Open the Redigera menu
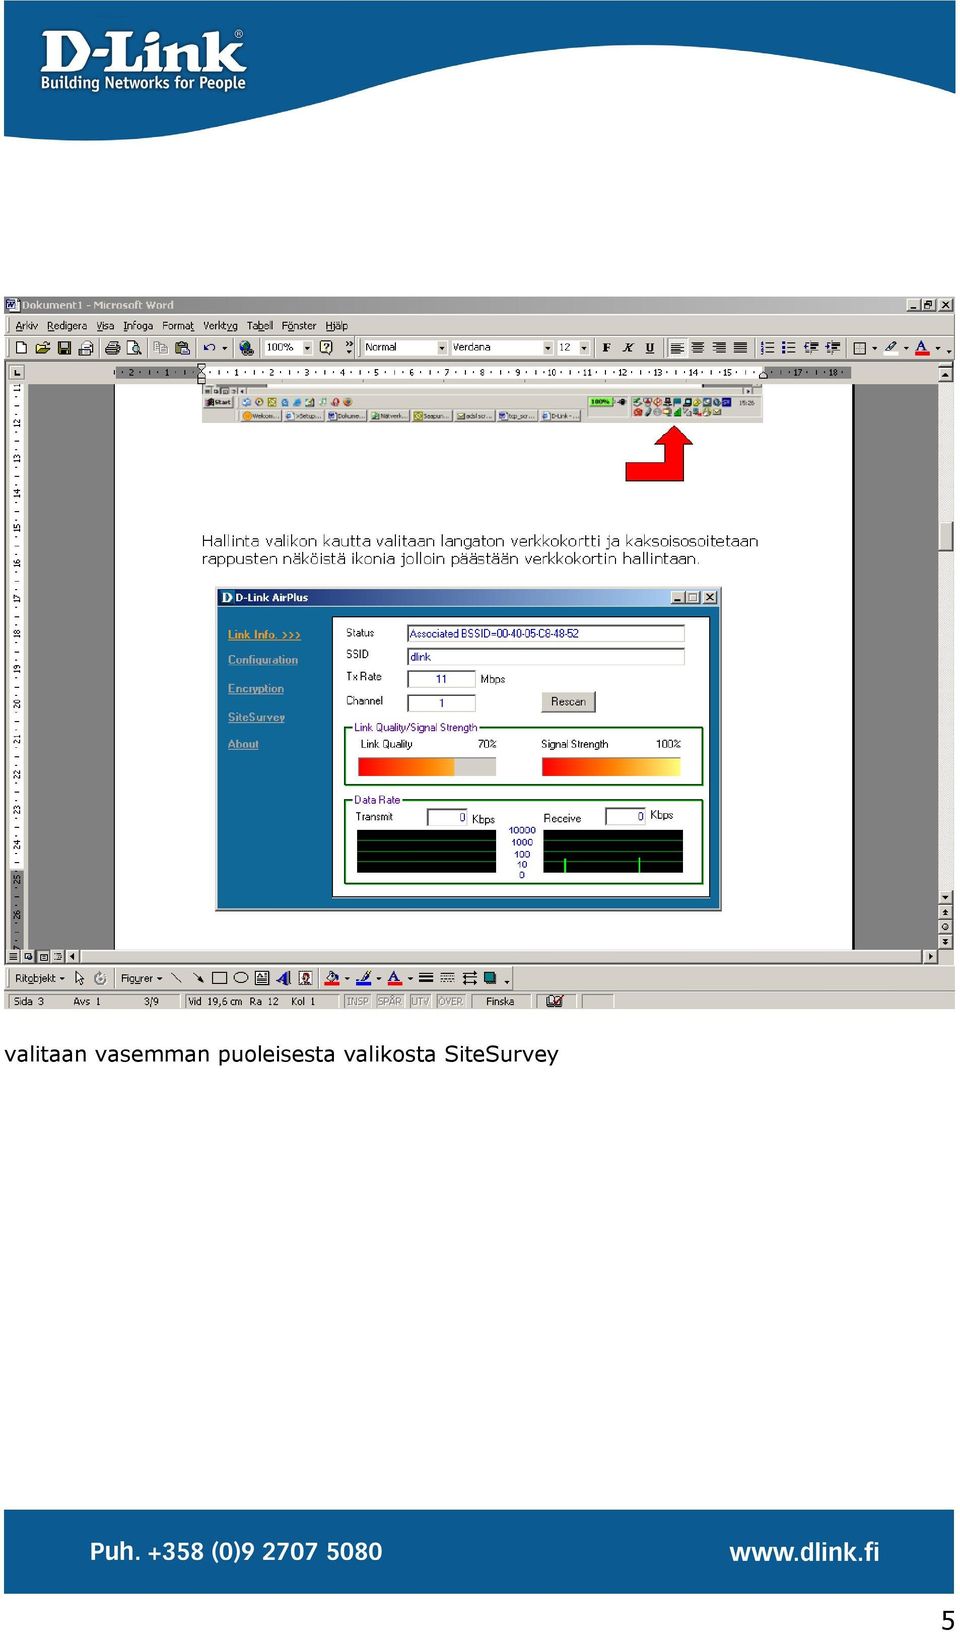 tap(67, 326)
